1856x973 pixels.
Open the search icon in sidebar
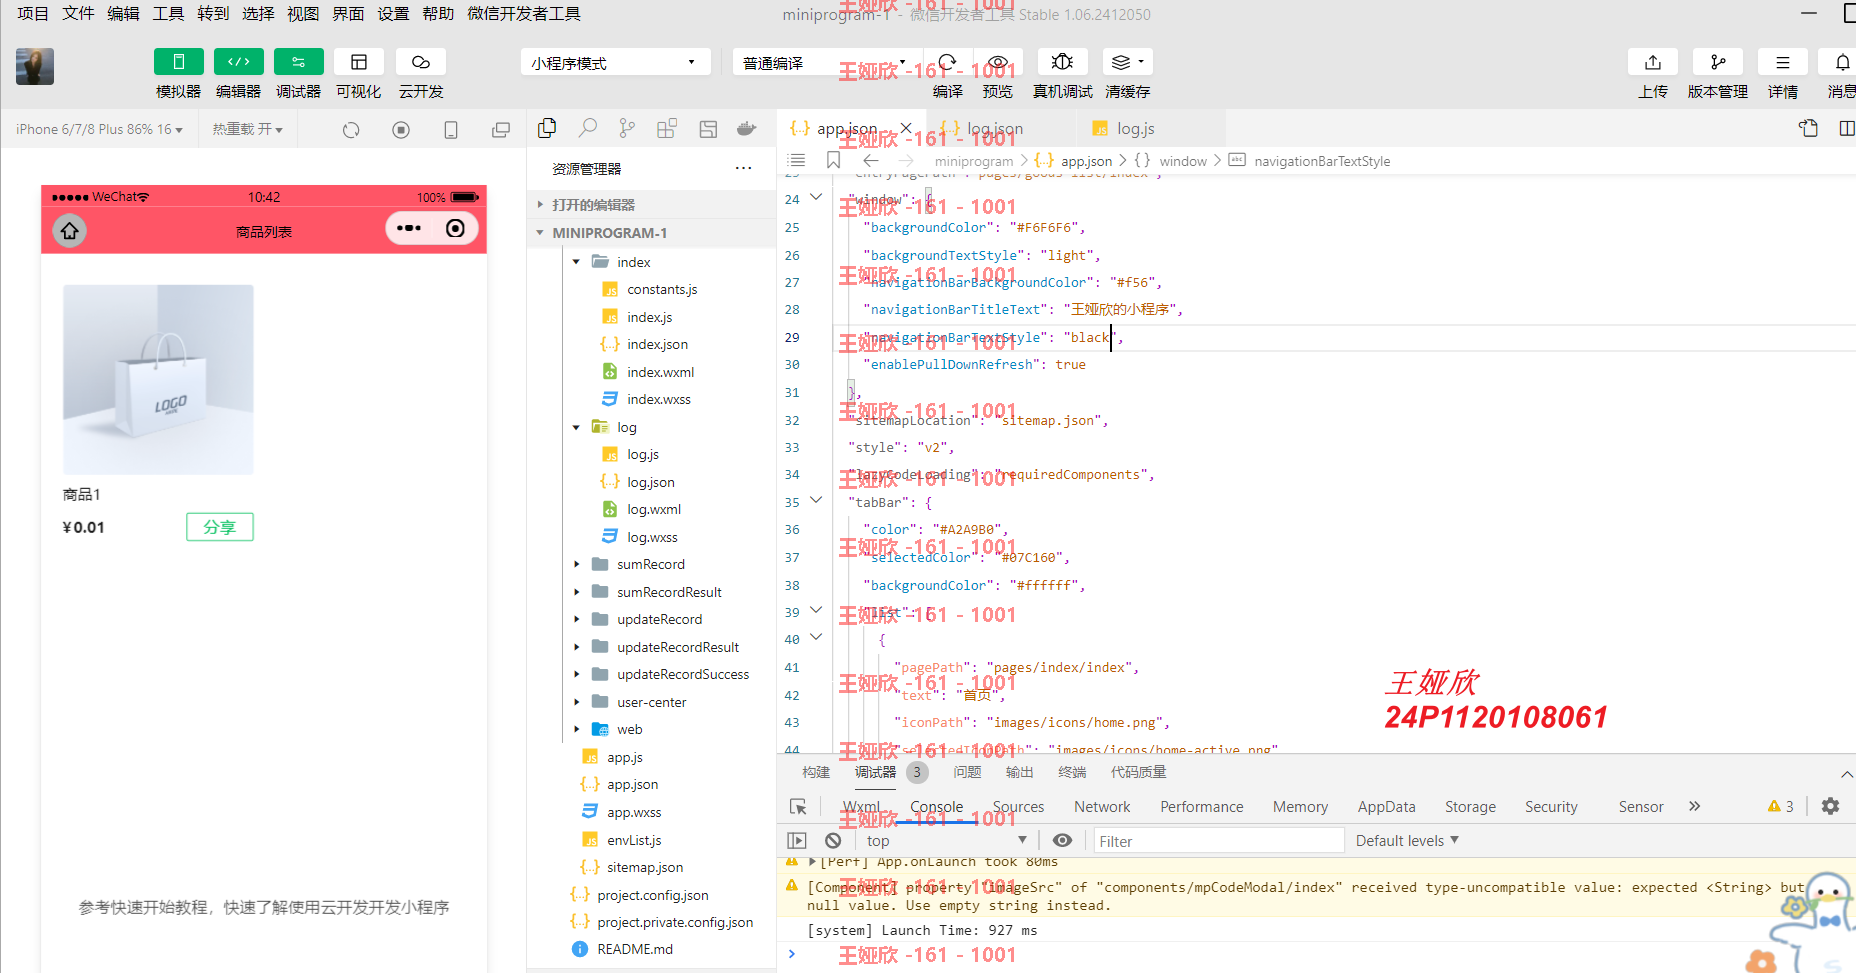(x=588, y=128)
